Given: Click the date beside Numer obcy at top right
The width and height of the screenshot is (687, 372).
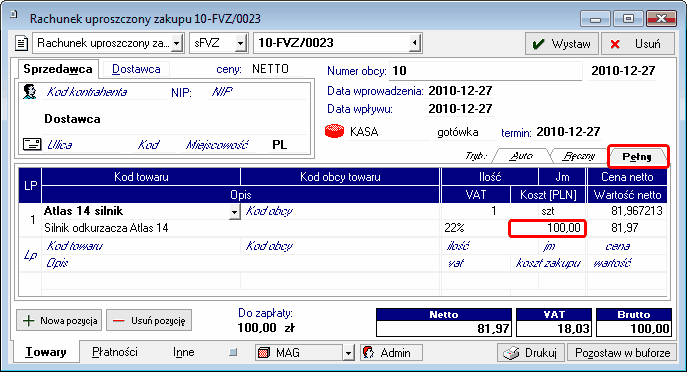Looking at the screenshot, I should tap(623, 71).
